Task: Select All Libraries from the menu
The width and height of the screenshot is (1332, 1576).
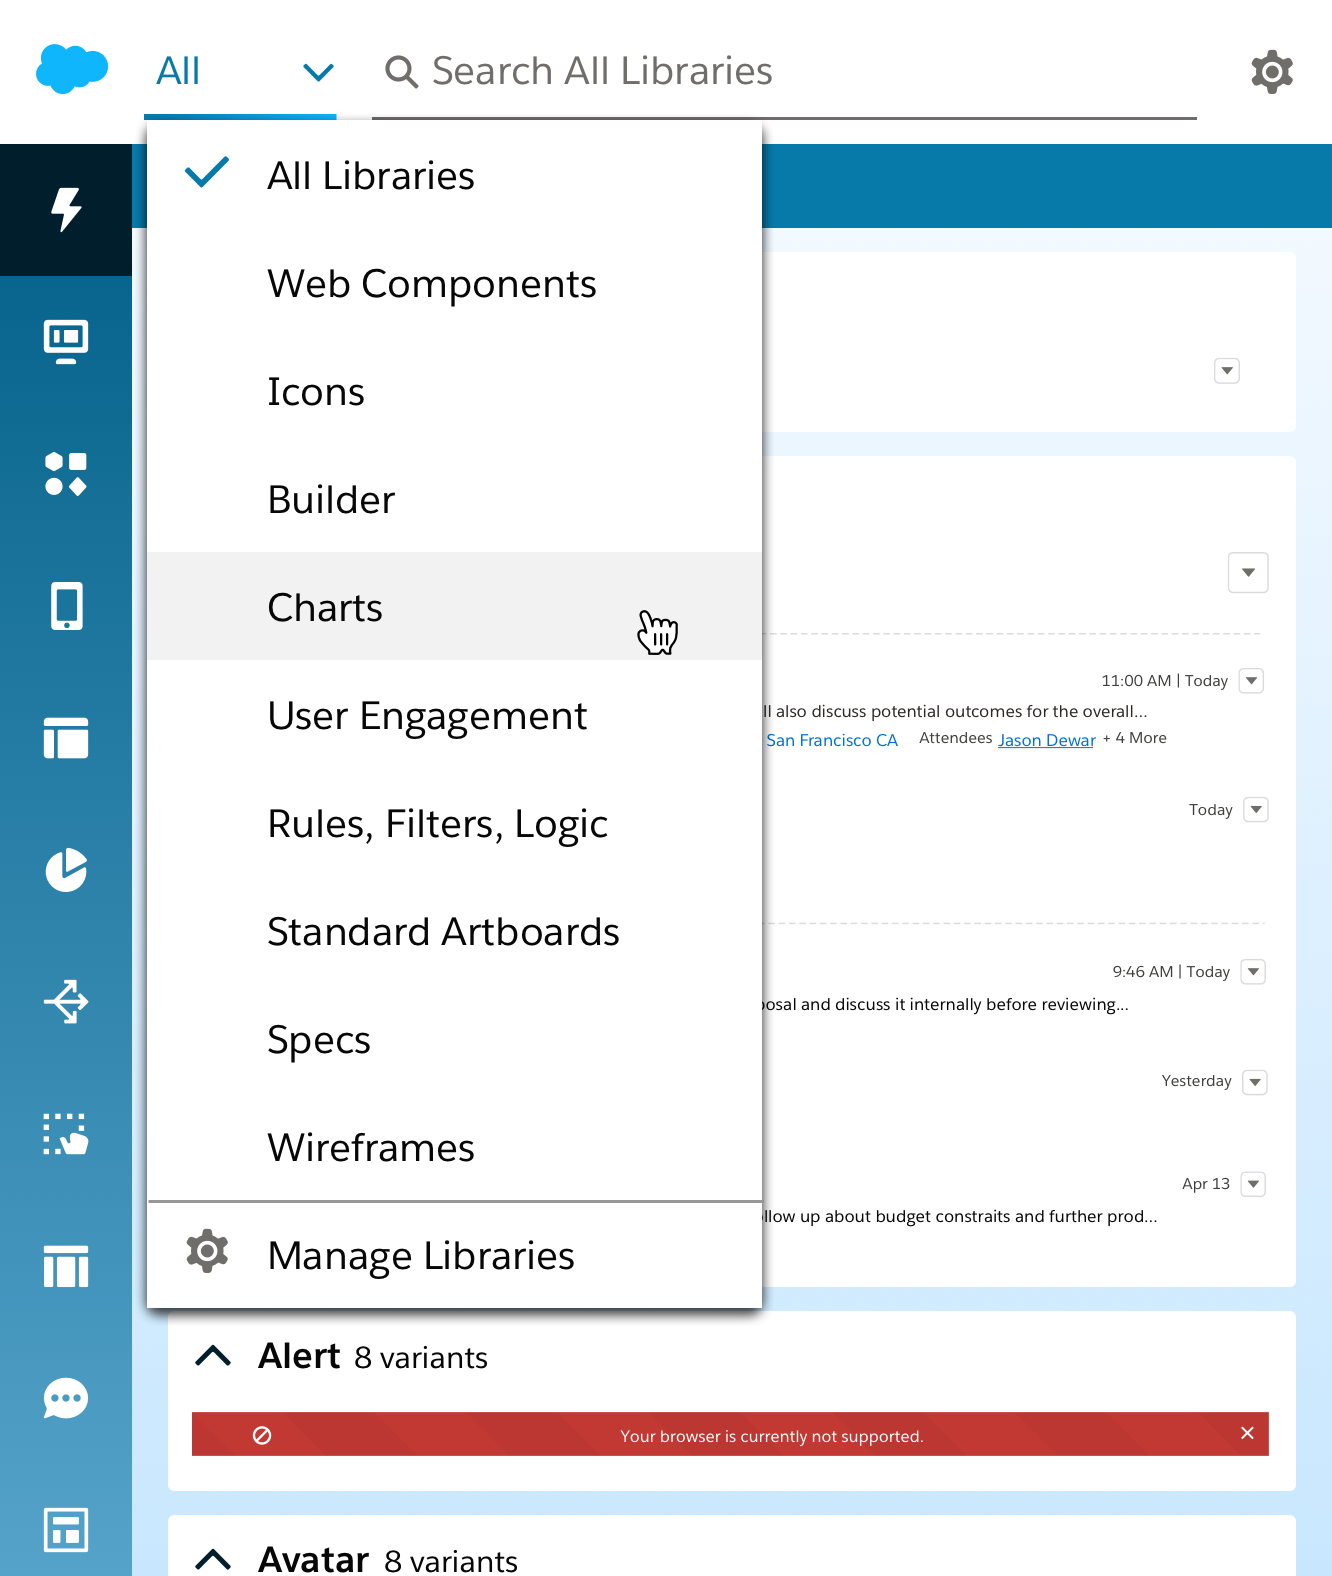Action: coord(454,176)
